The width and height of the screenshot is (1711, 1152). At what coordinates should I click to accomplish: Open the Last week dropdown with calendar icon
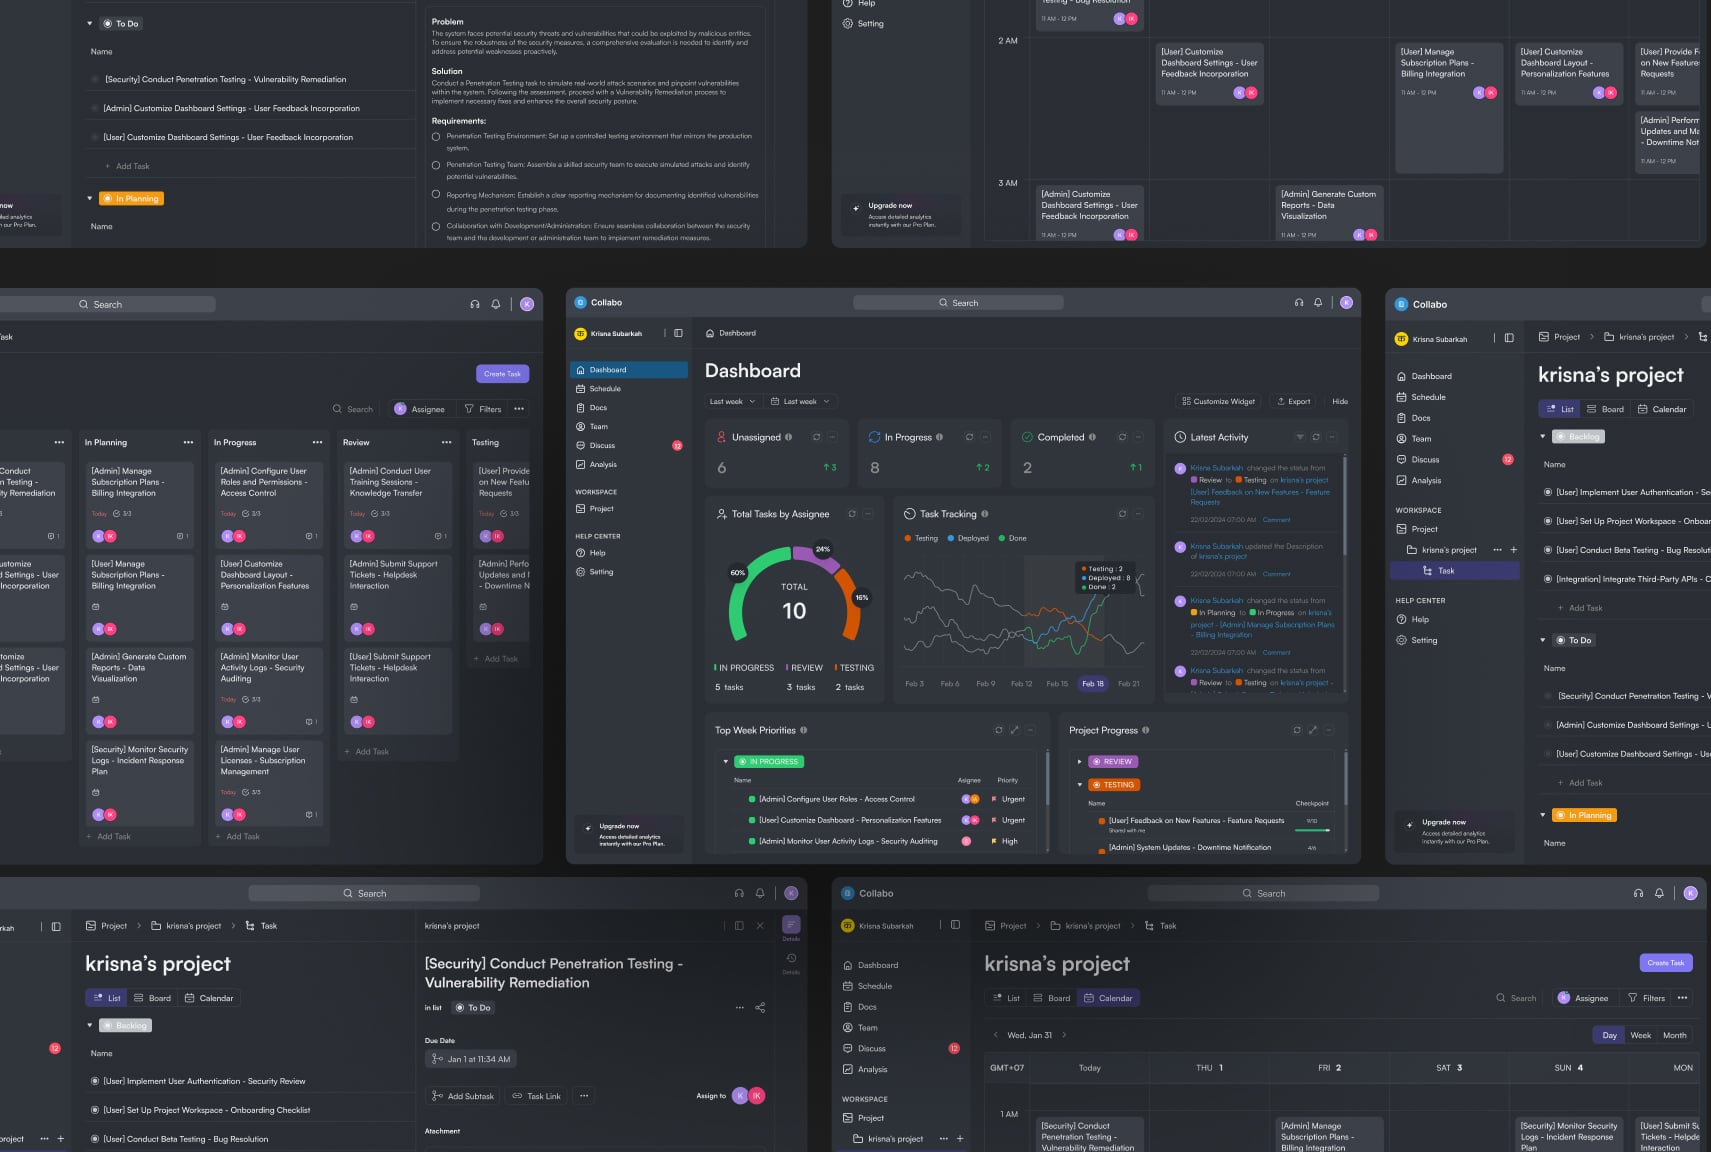[x=800, y=401]
